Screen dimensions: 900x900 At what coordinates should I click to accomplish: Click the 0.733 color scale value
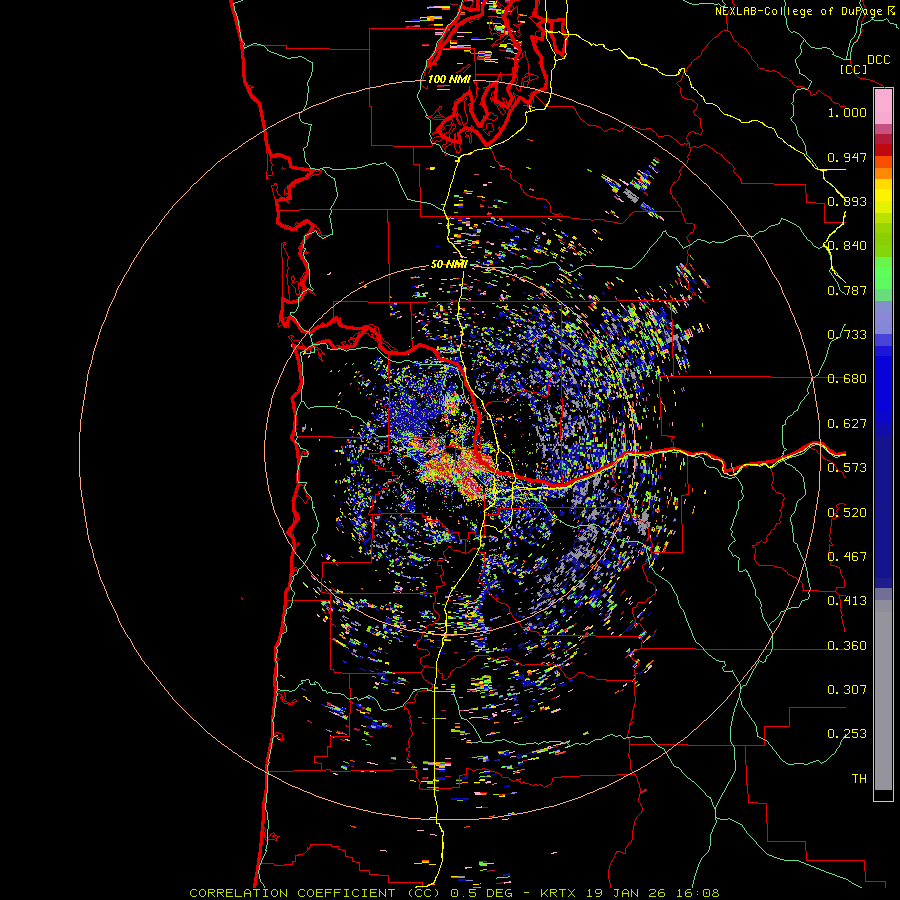pos(847,335)
